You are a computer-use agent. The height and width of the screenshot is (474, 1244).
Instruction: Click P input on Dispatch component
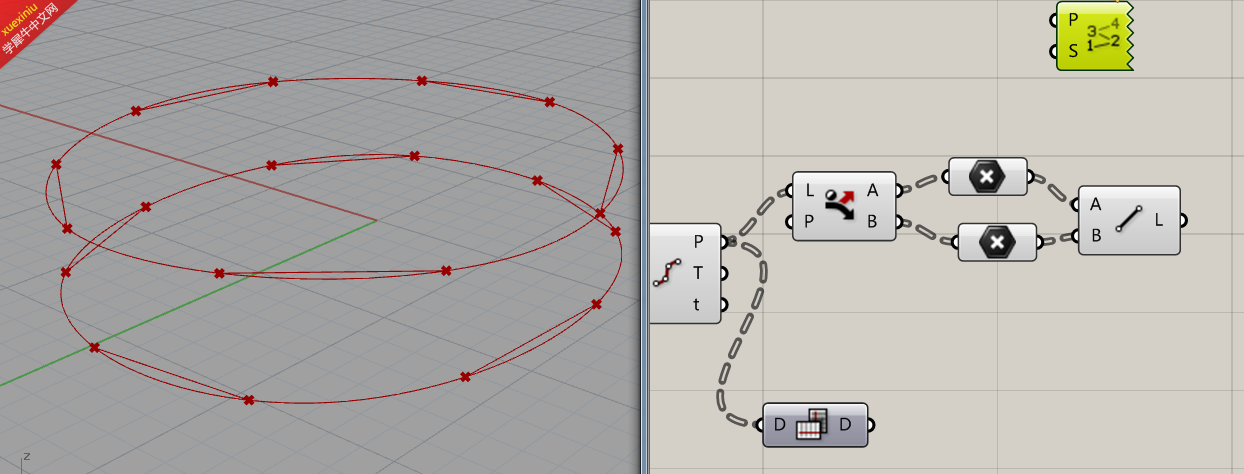click(809, 222)
